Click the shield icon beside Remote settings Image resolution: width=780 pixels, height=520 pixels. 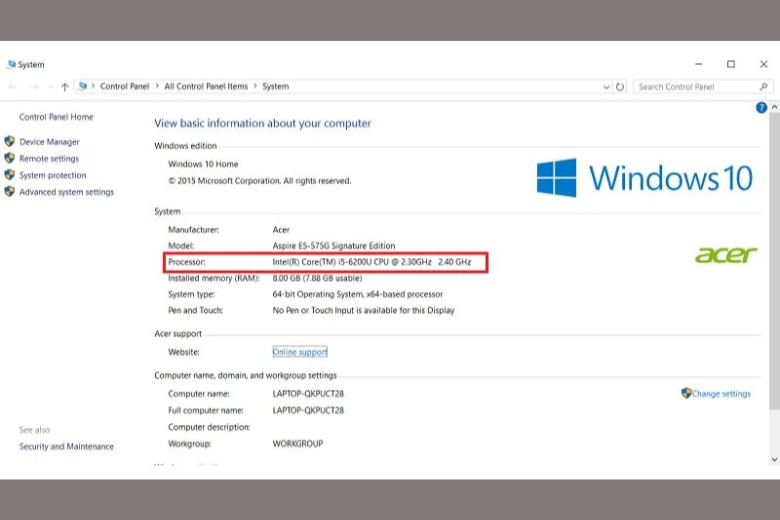point(9,158)
